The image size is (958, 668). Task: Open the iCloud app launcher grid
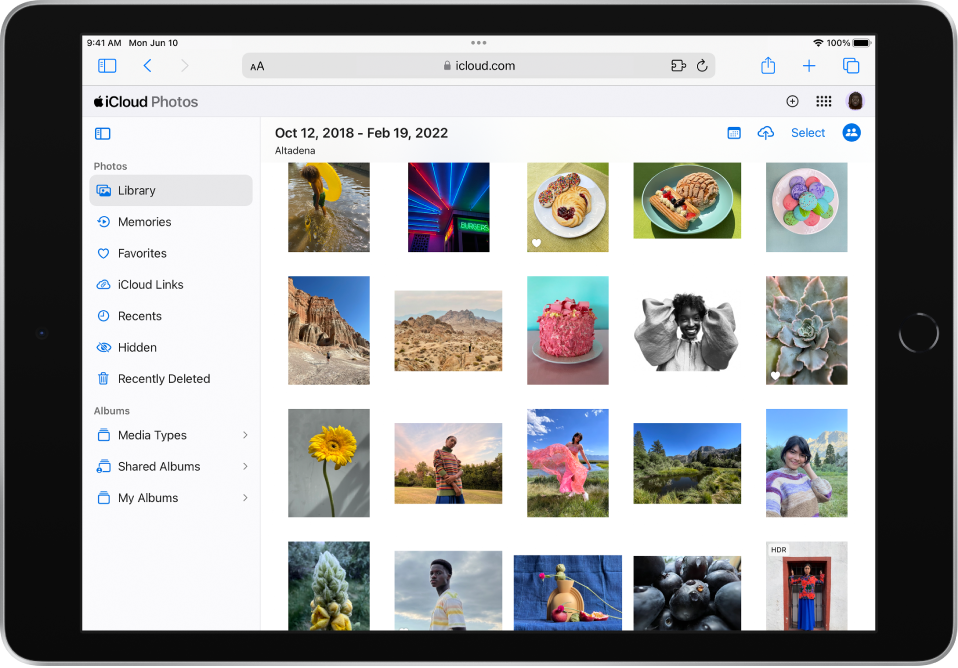pyautogui.click(x=824, y=101)
